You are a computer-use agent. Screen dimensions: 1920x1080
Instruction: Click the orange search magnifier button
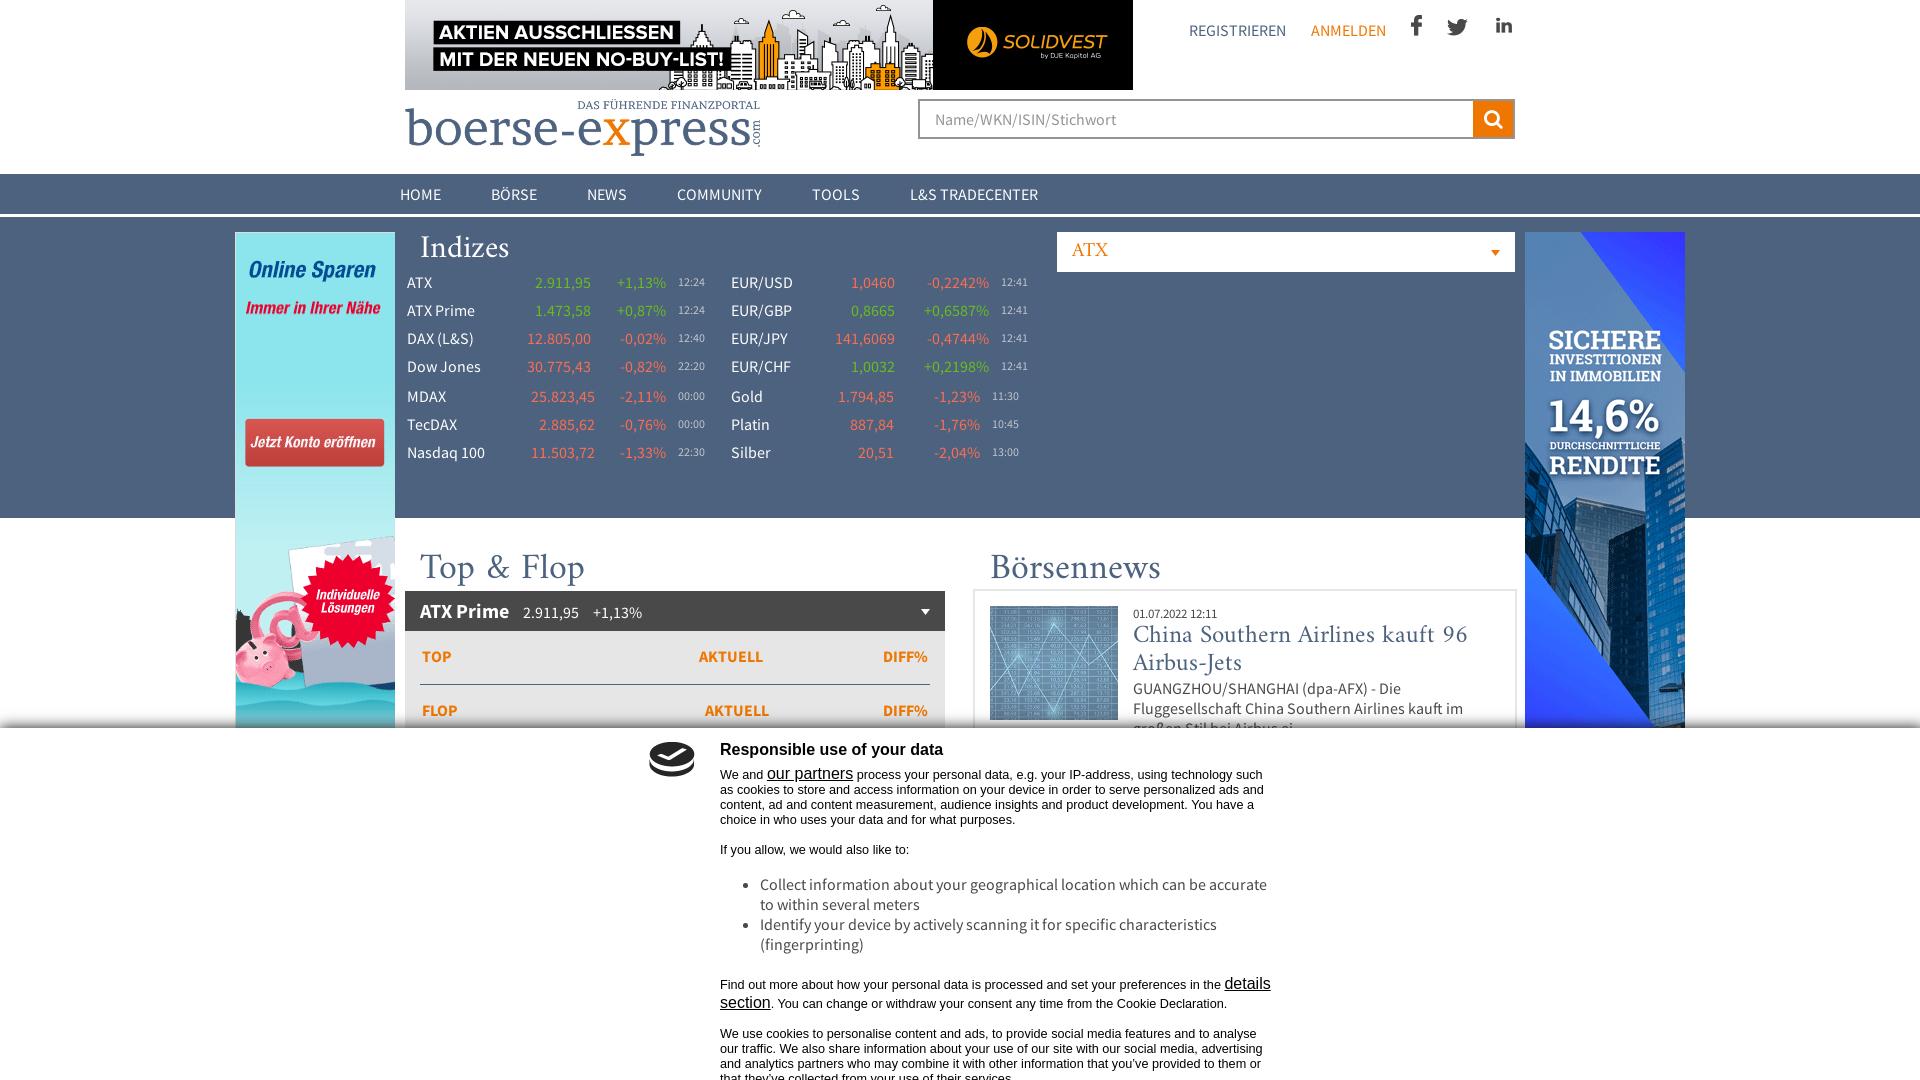click(x=1493, y=119)
